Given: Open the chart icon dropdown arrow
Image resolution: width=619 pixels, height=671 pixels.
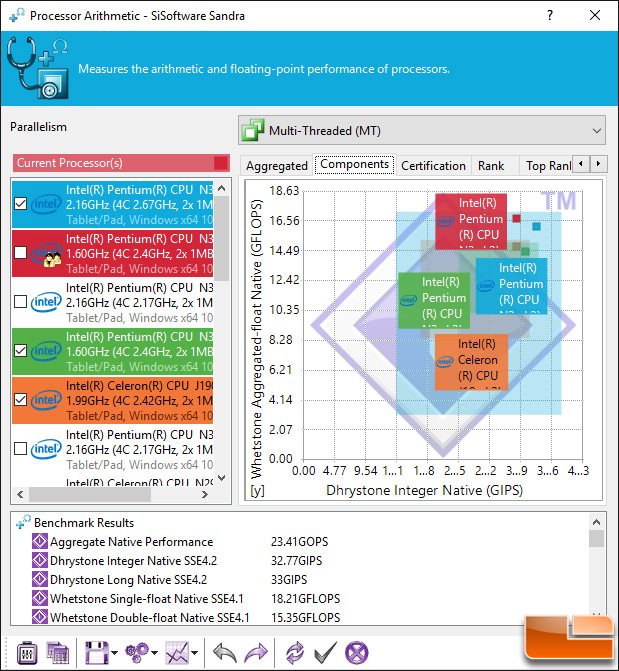Looking at the screenshot, I should point(195,653).
